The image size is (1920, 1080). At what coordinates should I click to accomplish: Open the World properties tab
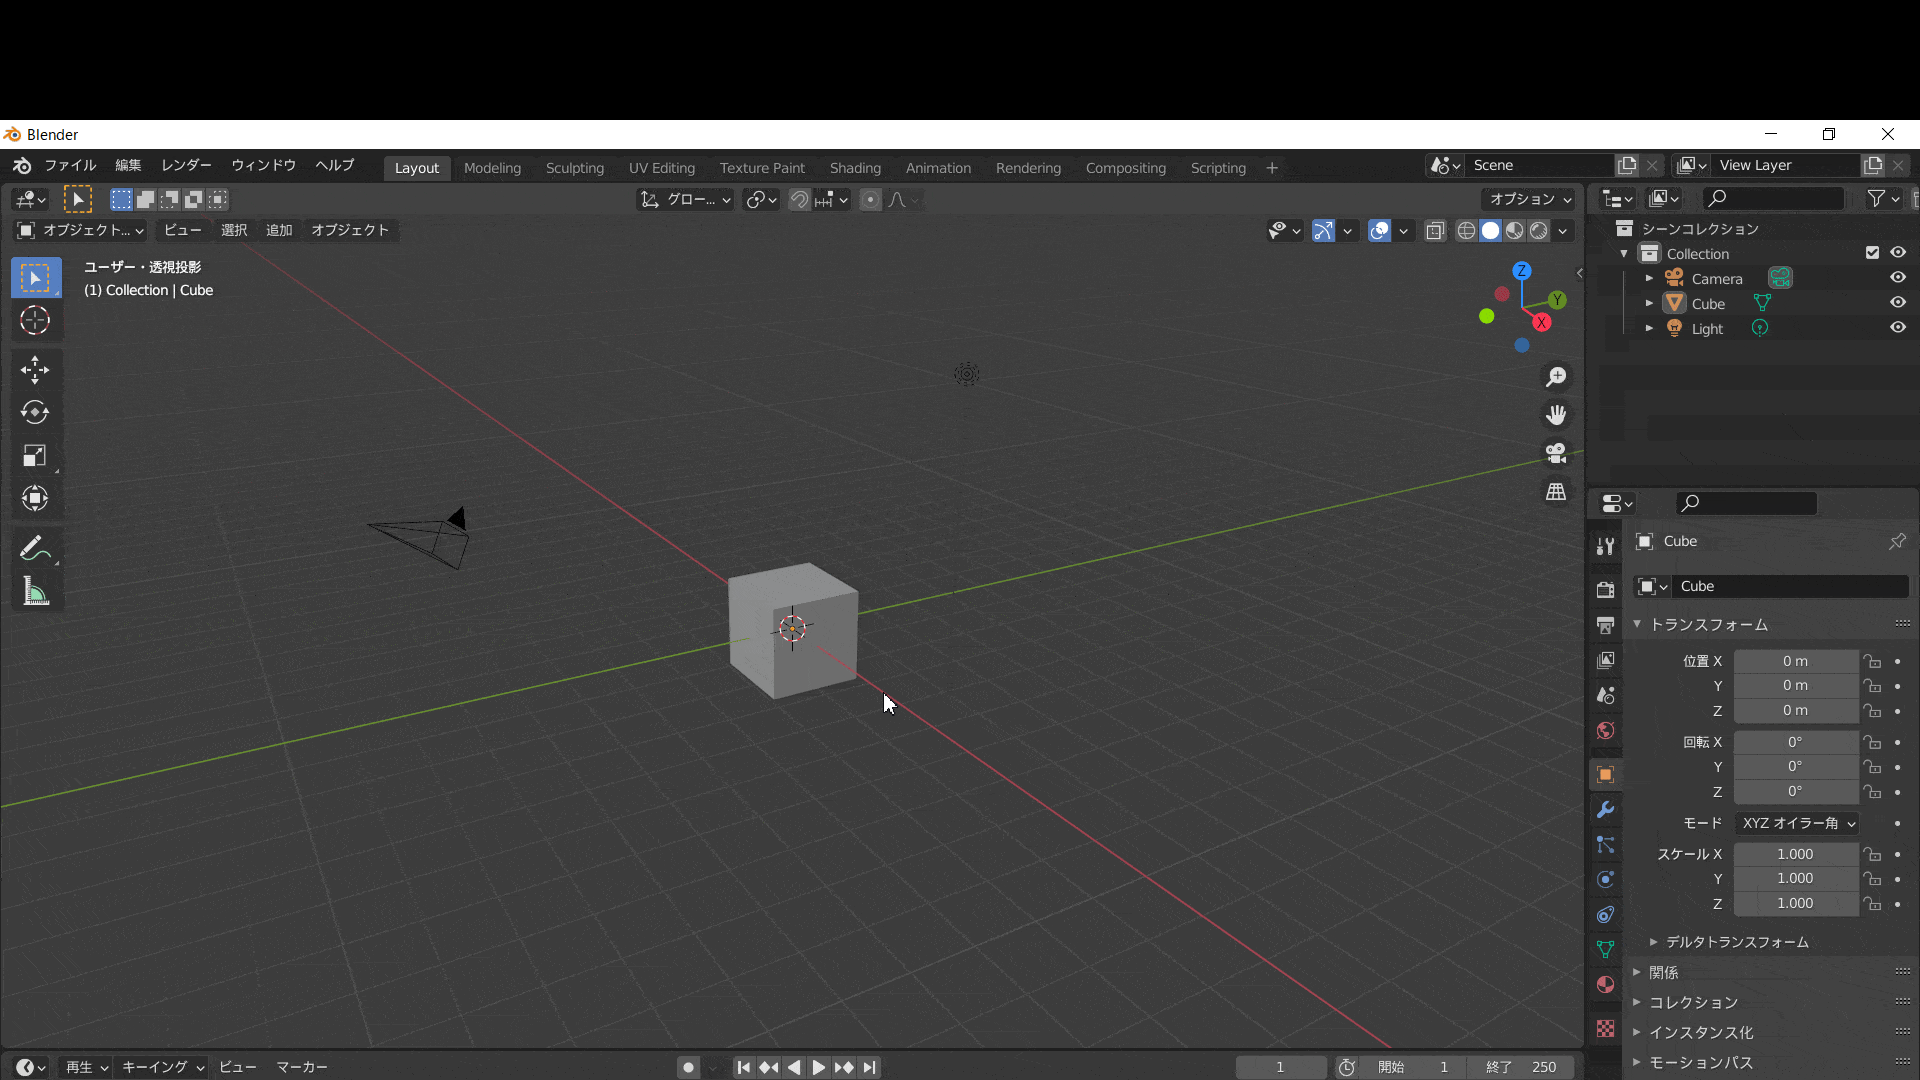[x=1605, y=730]
